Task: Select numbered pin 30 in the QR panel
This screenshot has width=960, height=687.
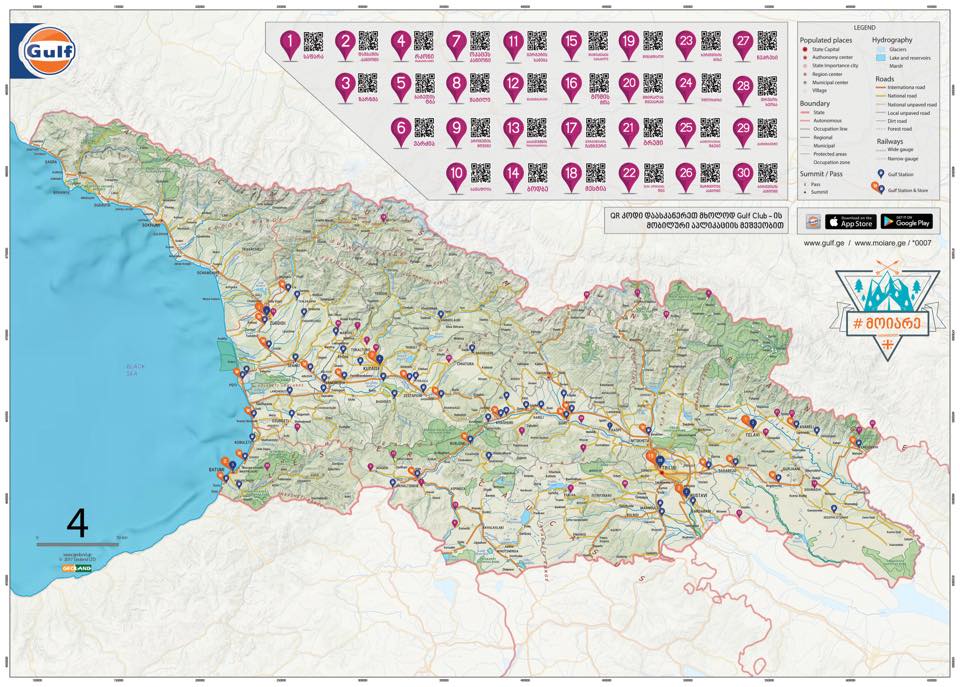Action: point(743,176)
